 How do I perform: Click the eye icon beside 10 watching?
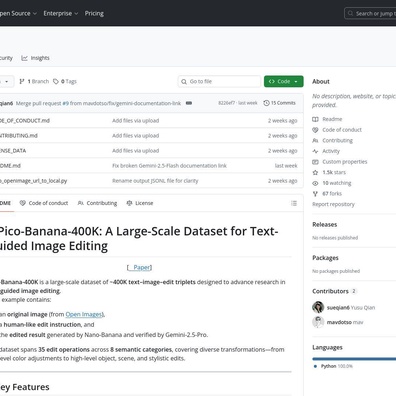[x=315, y=183]
